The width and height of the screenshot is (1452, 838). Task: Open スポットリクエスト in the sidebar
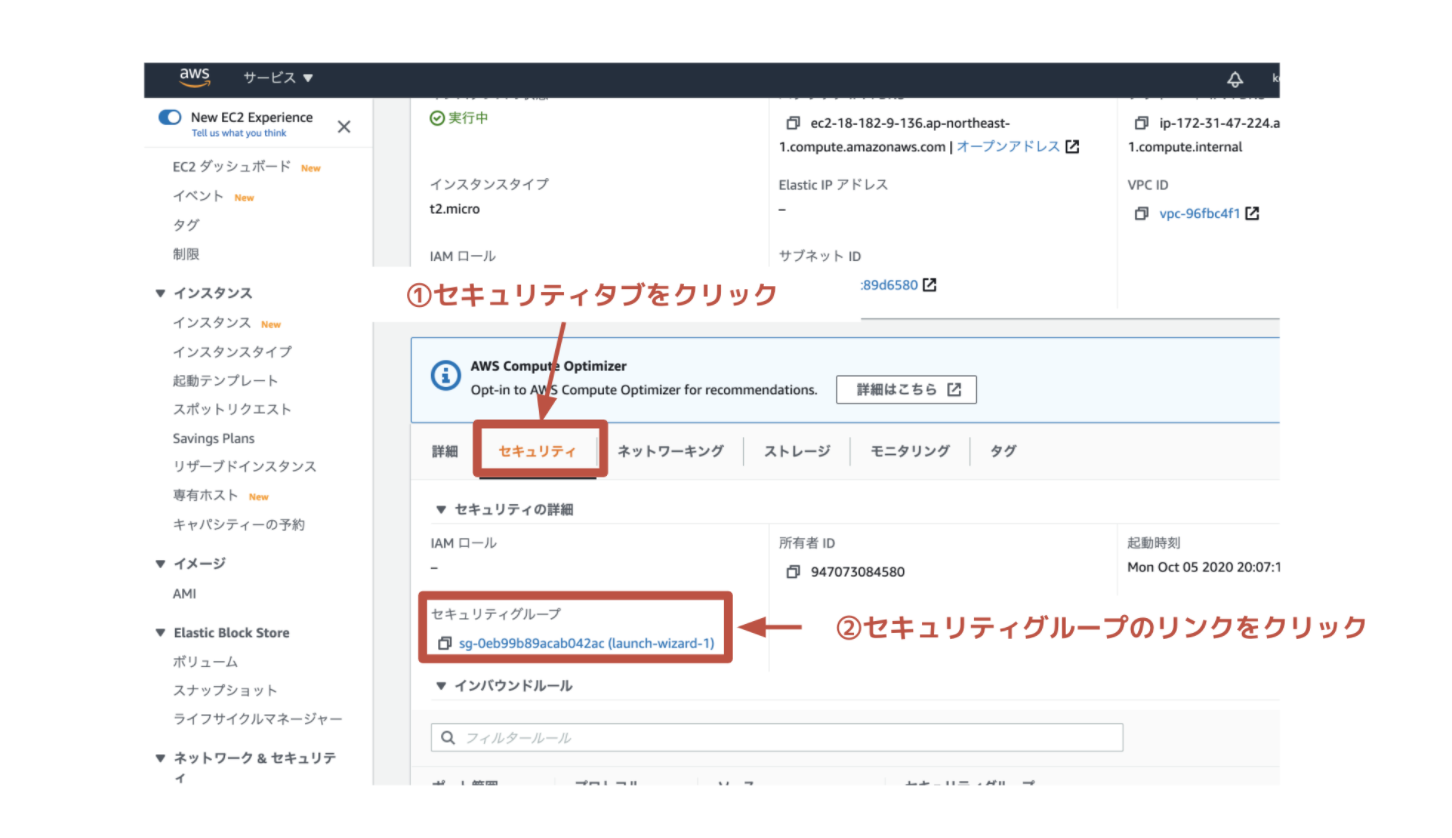232,409
